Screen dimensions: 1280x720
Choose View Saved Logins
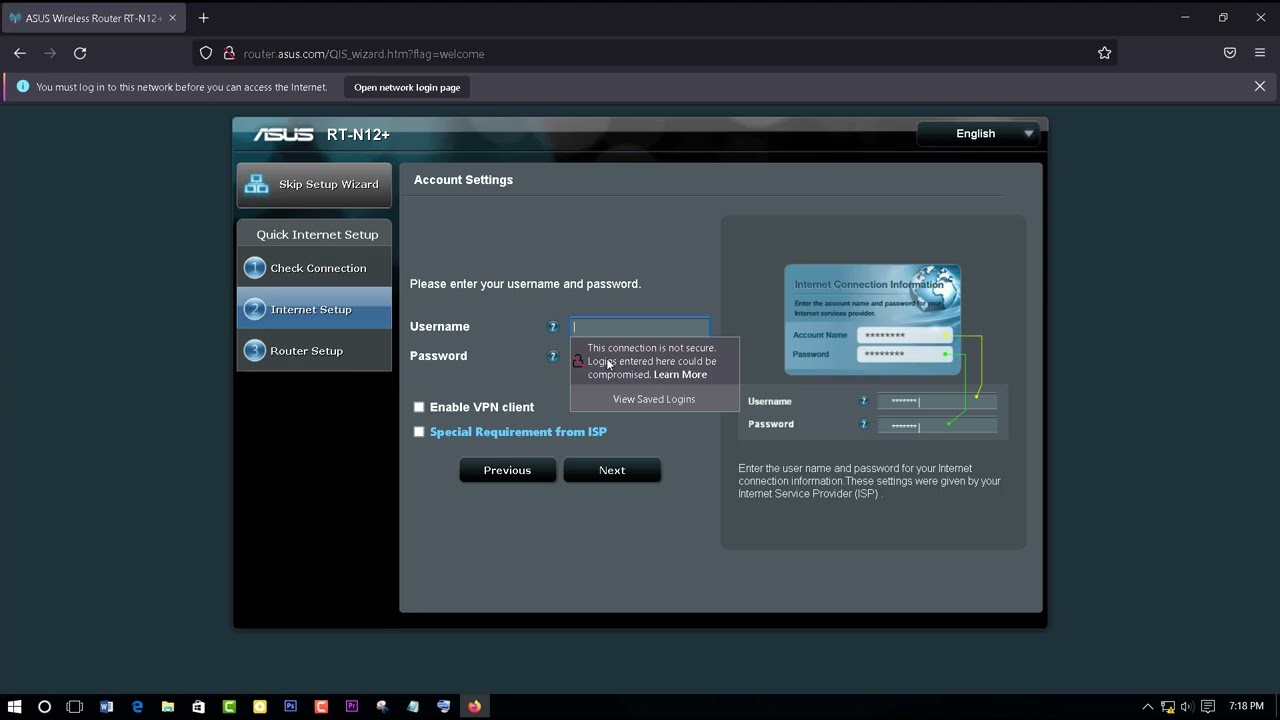click(x=654, y=399)
